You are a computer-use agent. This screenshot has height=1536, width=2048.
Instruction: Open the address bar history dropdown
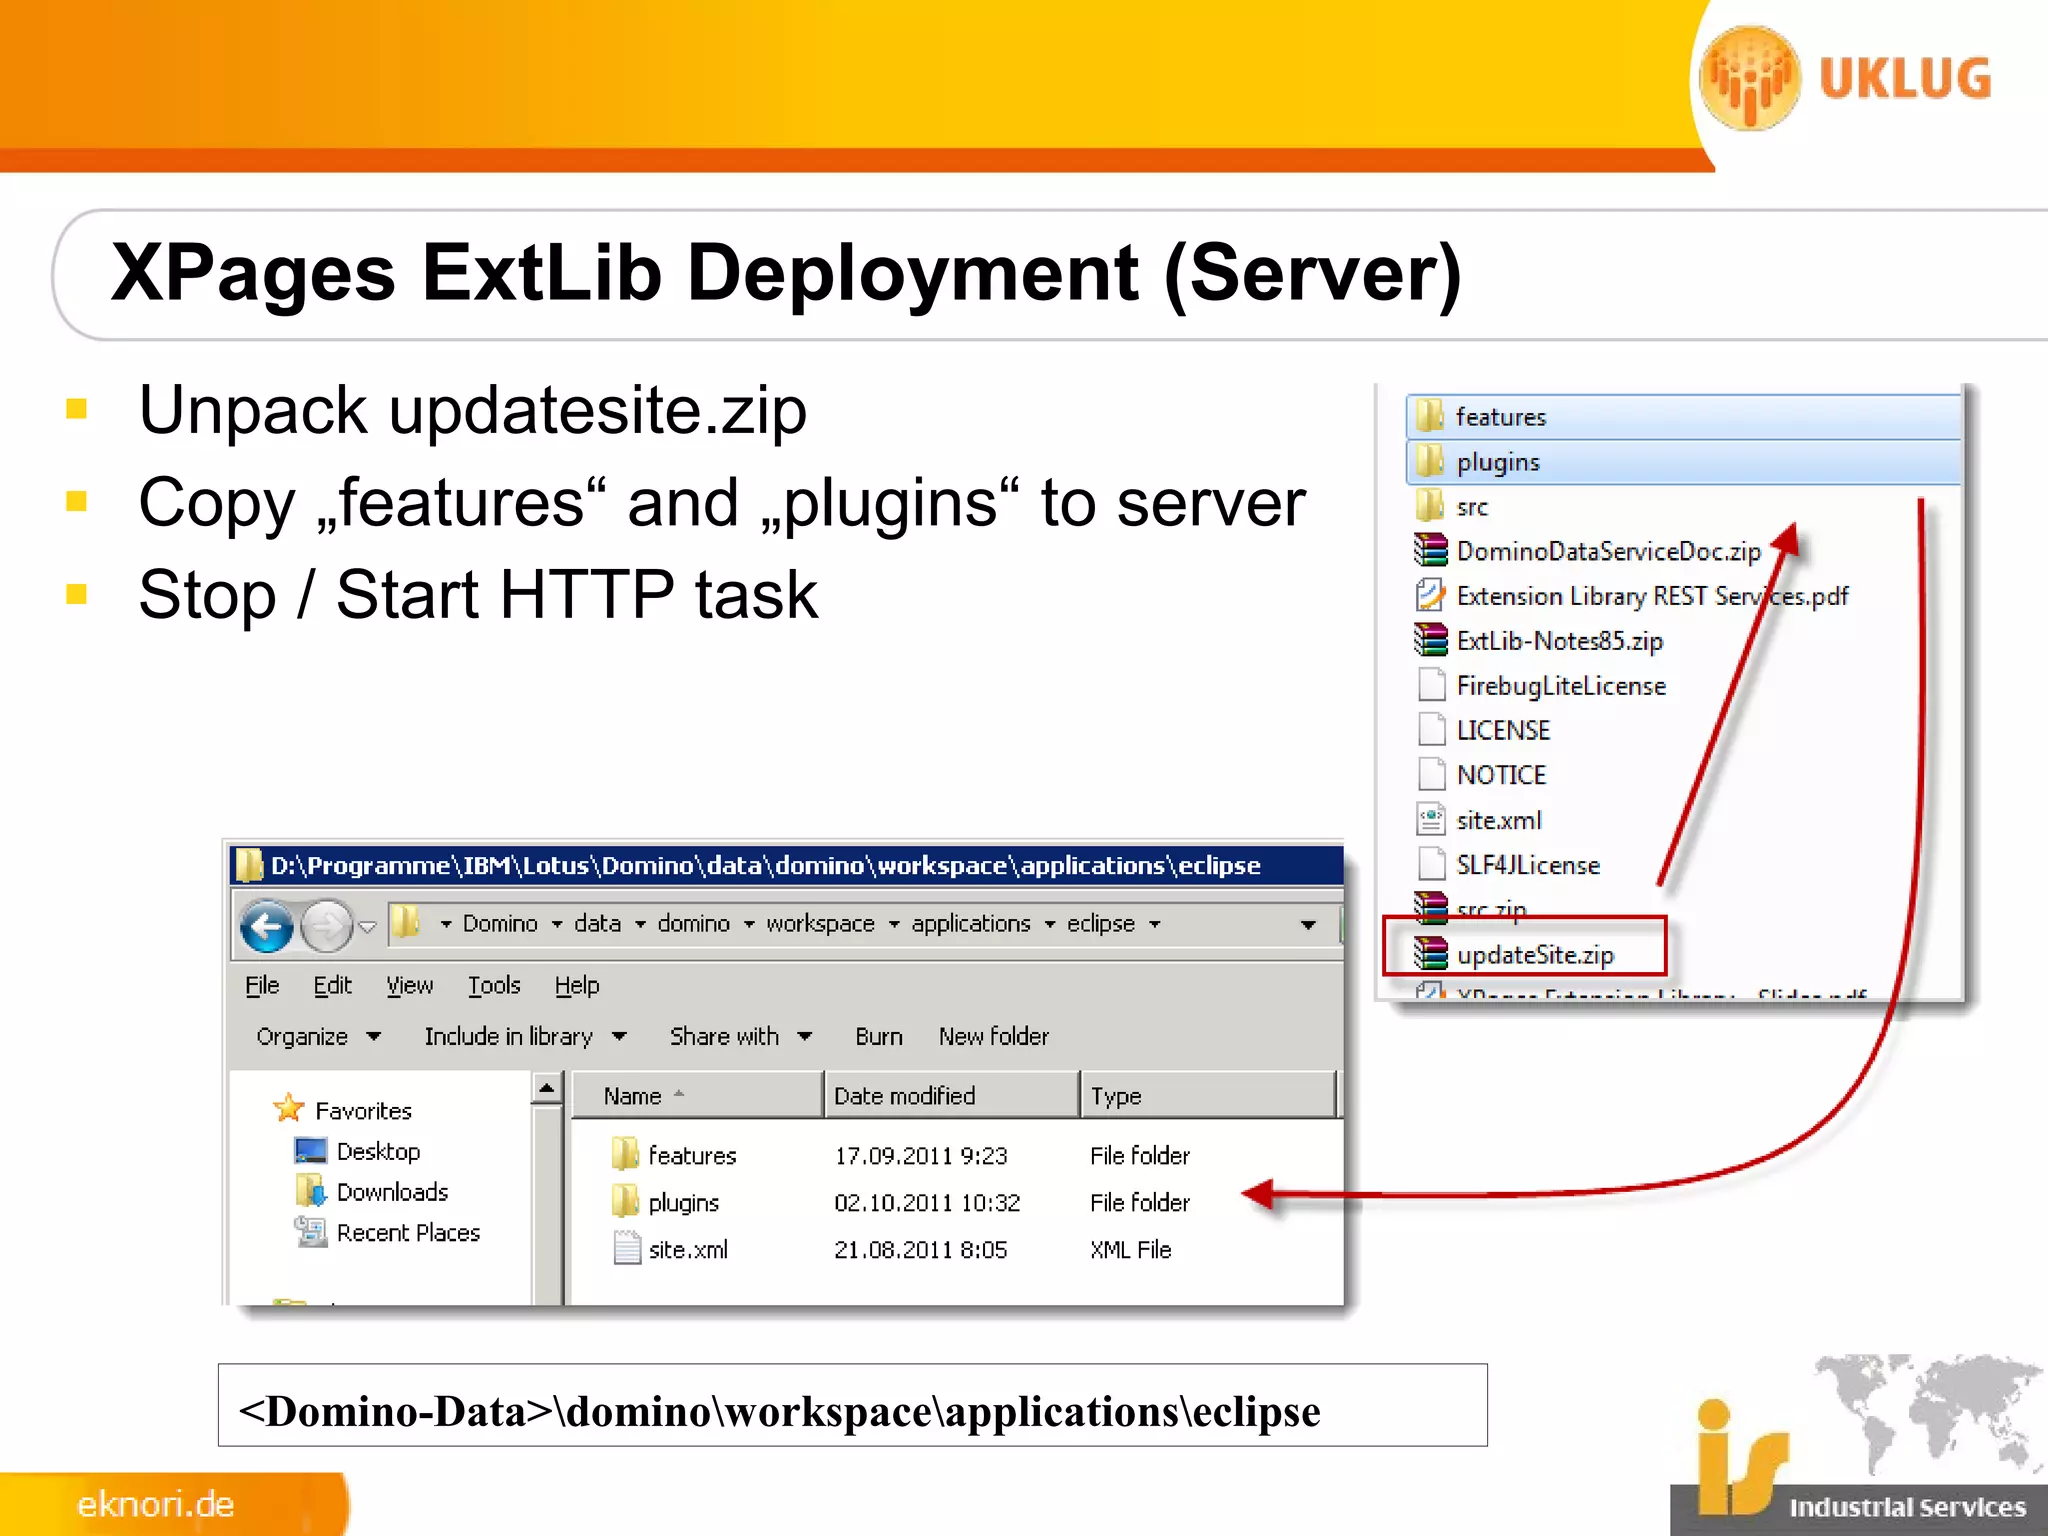tap(1307, 925)
